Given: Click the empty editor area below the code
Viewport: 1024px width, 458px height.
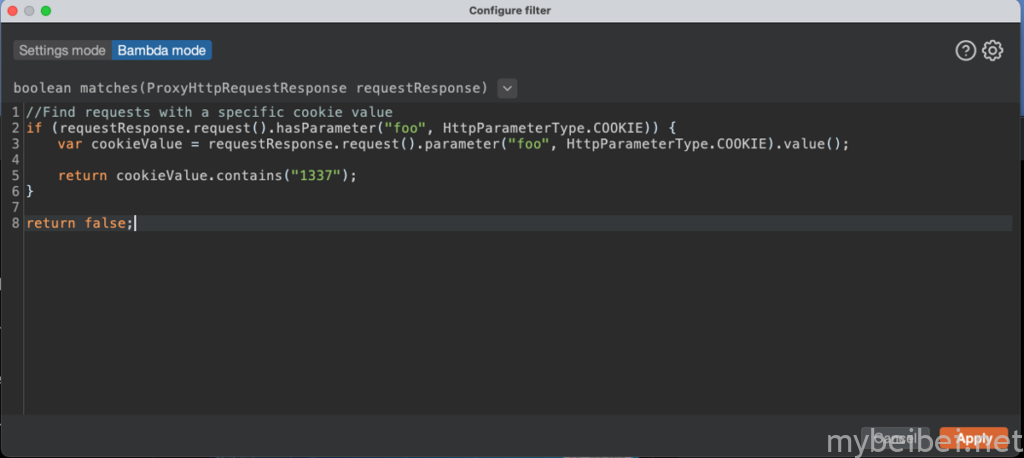Looking at the screenshot, I should click(x=500, y=330).
